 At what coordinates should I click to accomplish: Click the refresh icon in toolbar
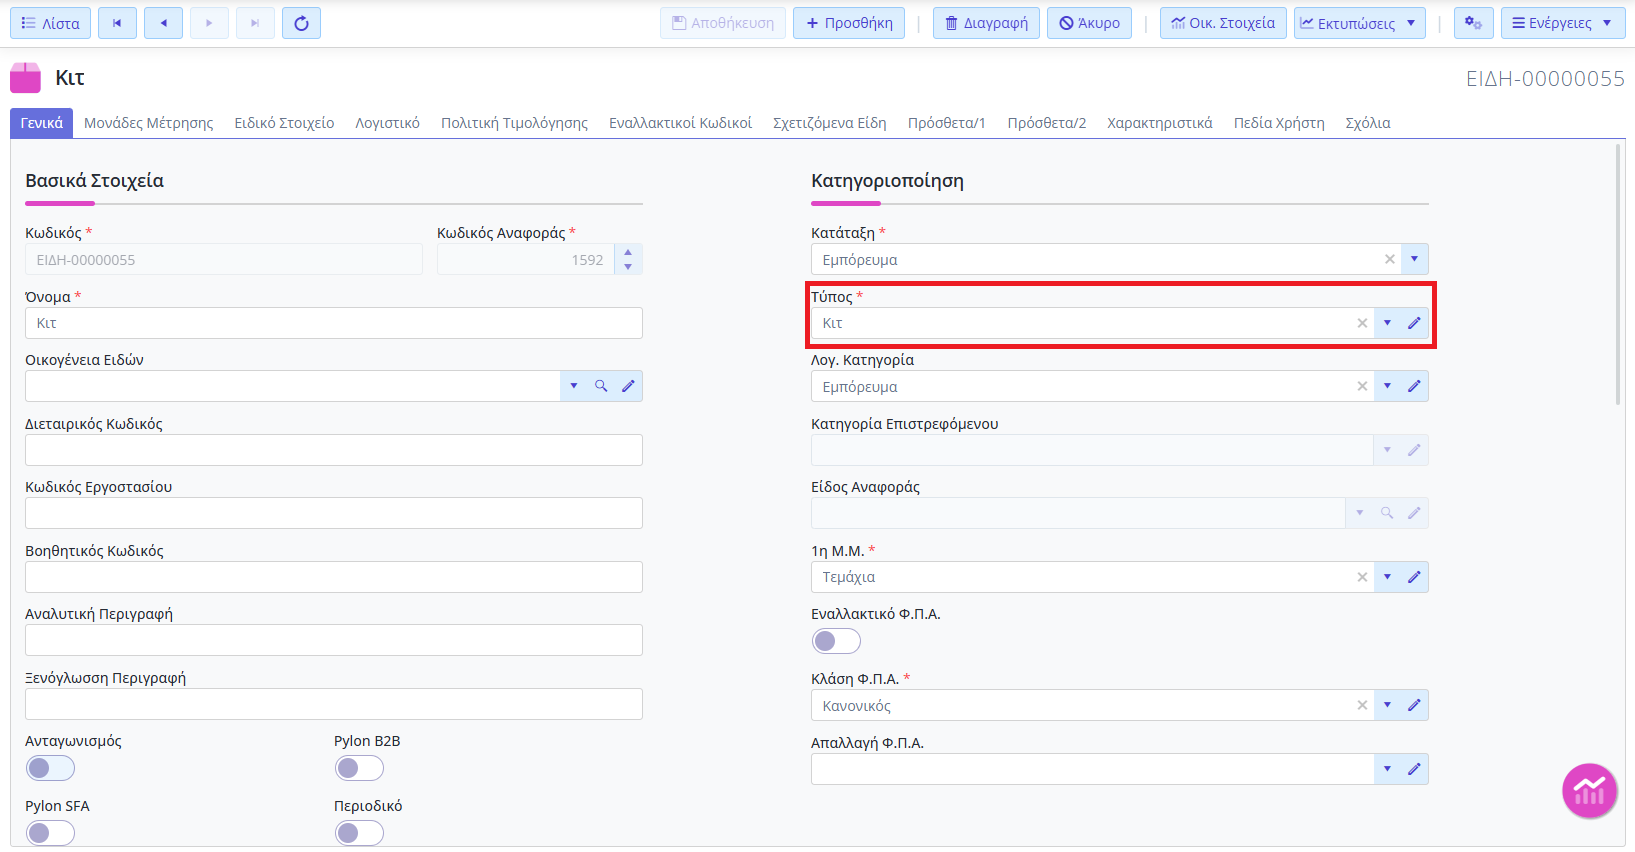click(x=301, y=23)
